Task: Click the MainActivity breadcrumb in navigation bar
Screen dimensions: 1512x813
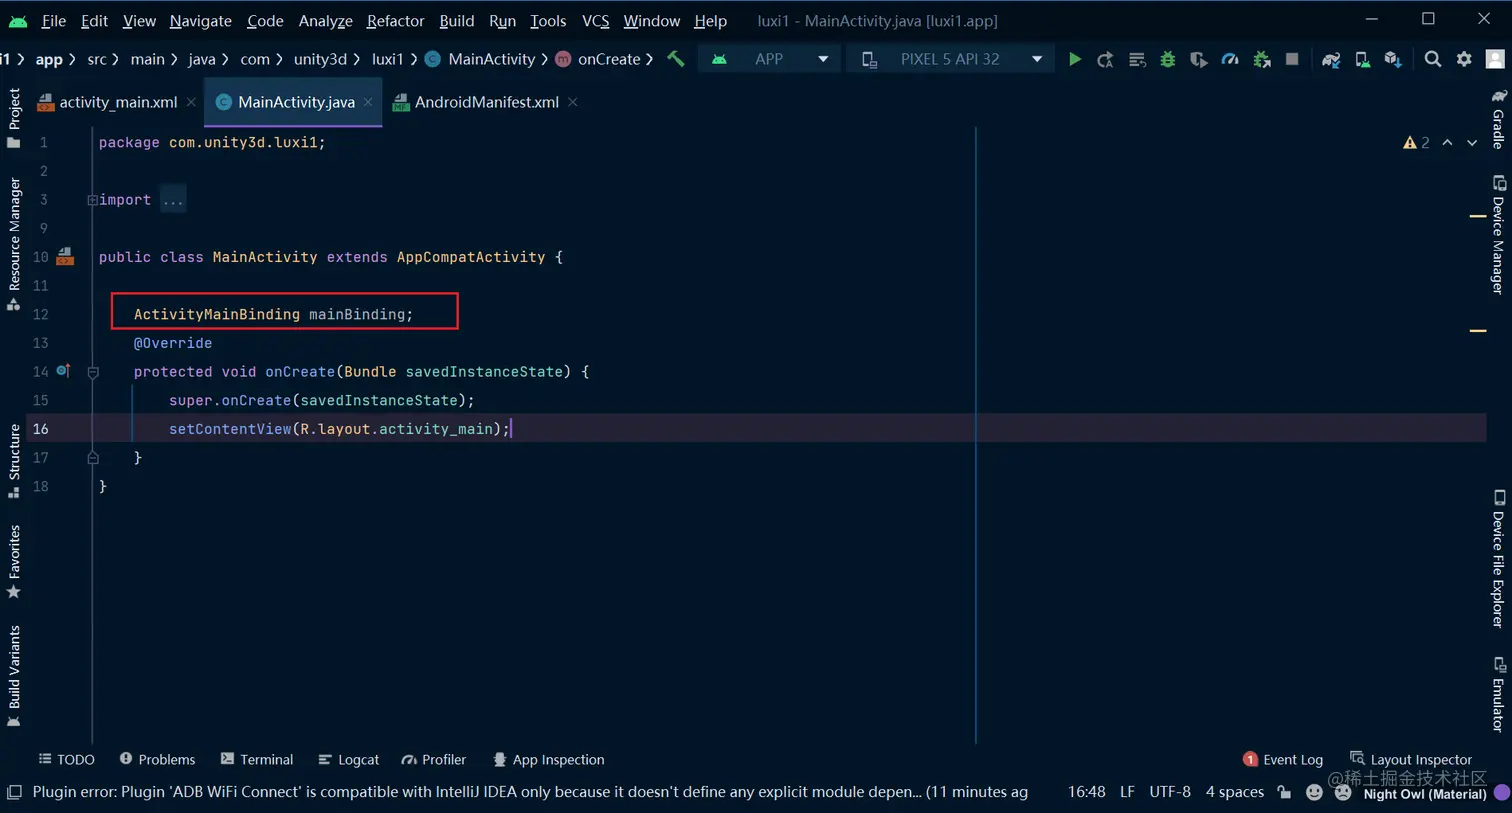Action: pyautogui.click(x=481, y=59)
